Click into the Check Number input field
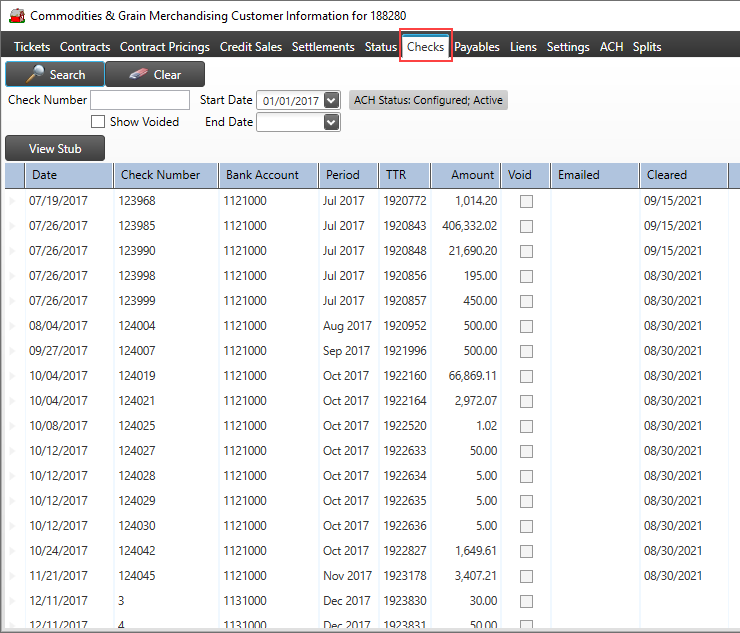Image resolution: width=740 pixels, height=633 pixels. tap(140, 100)
